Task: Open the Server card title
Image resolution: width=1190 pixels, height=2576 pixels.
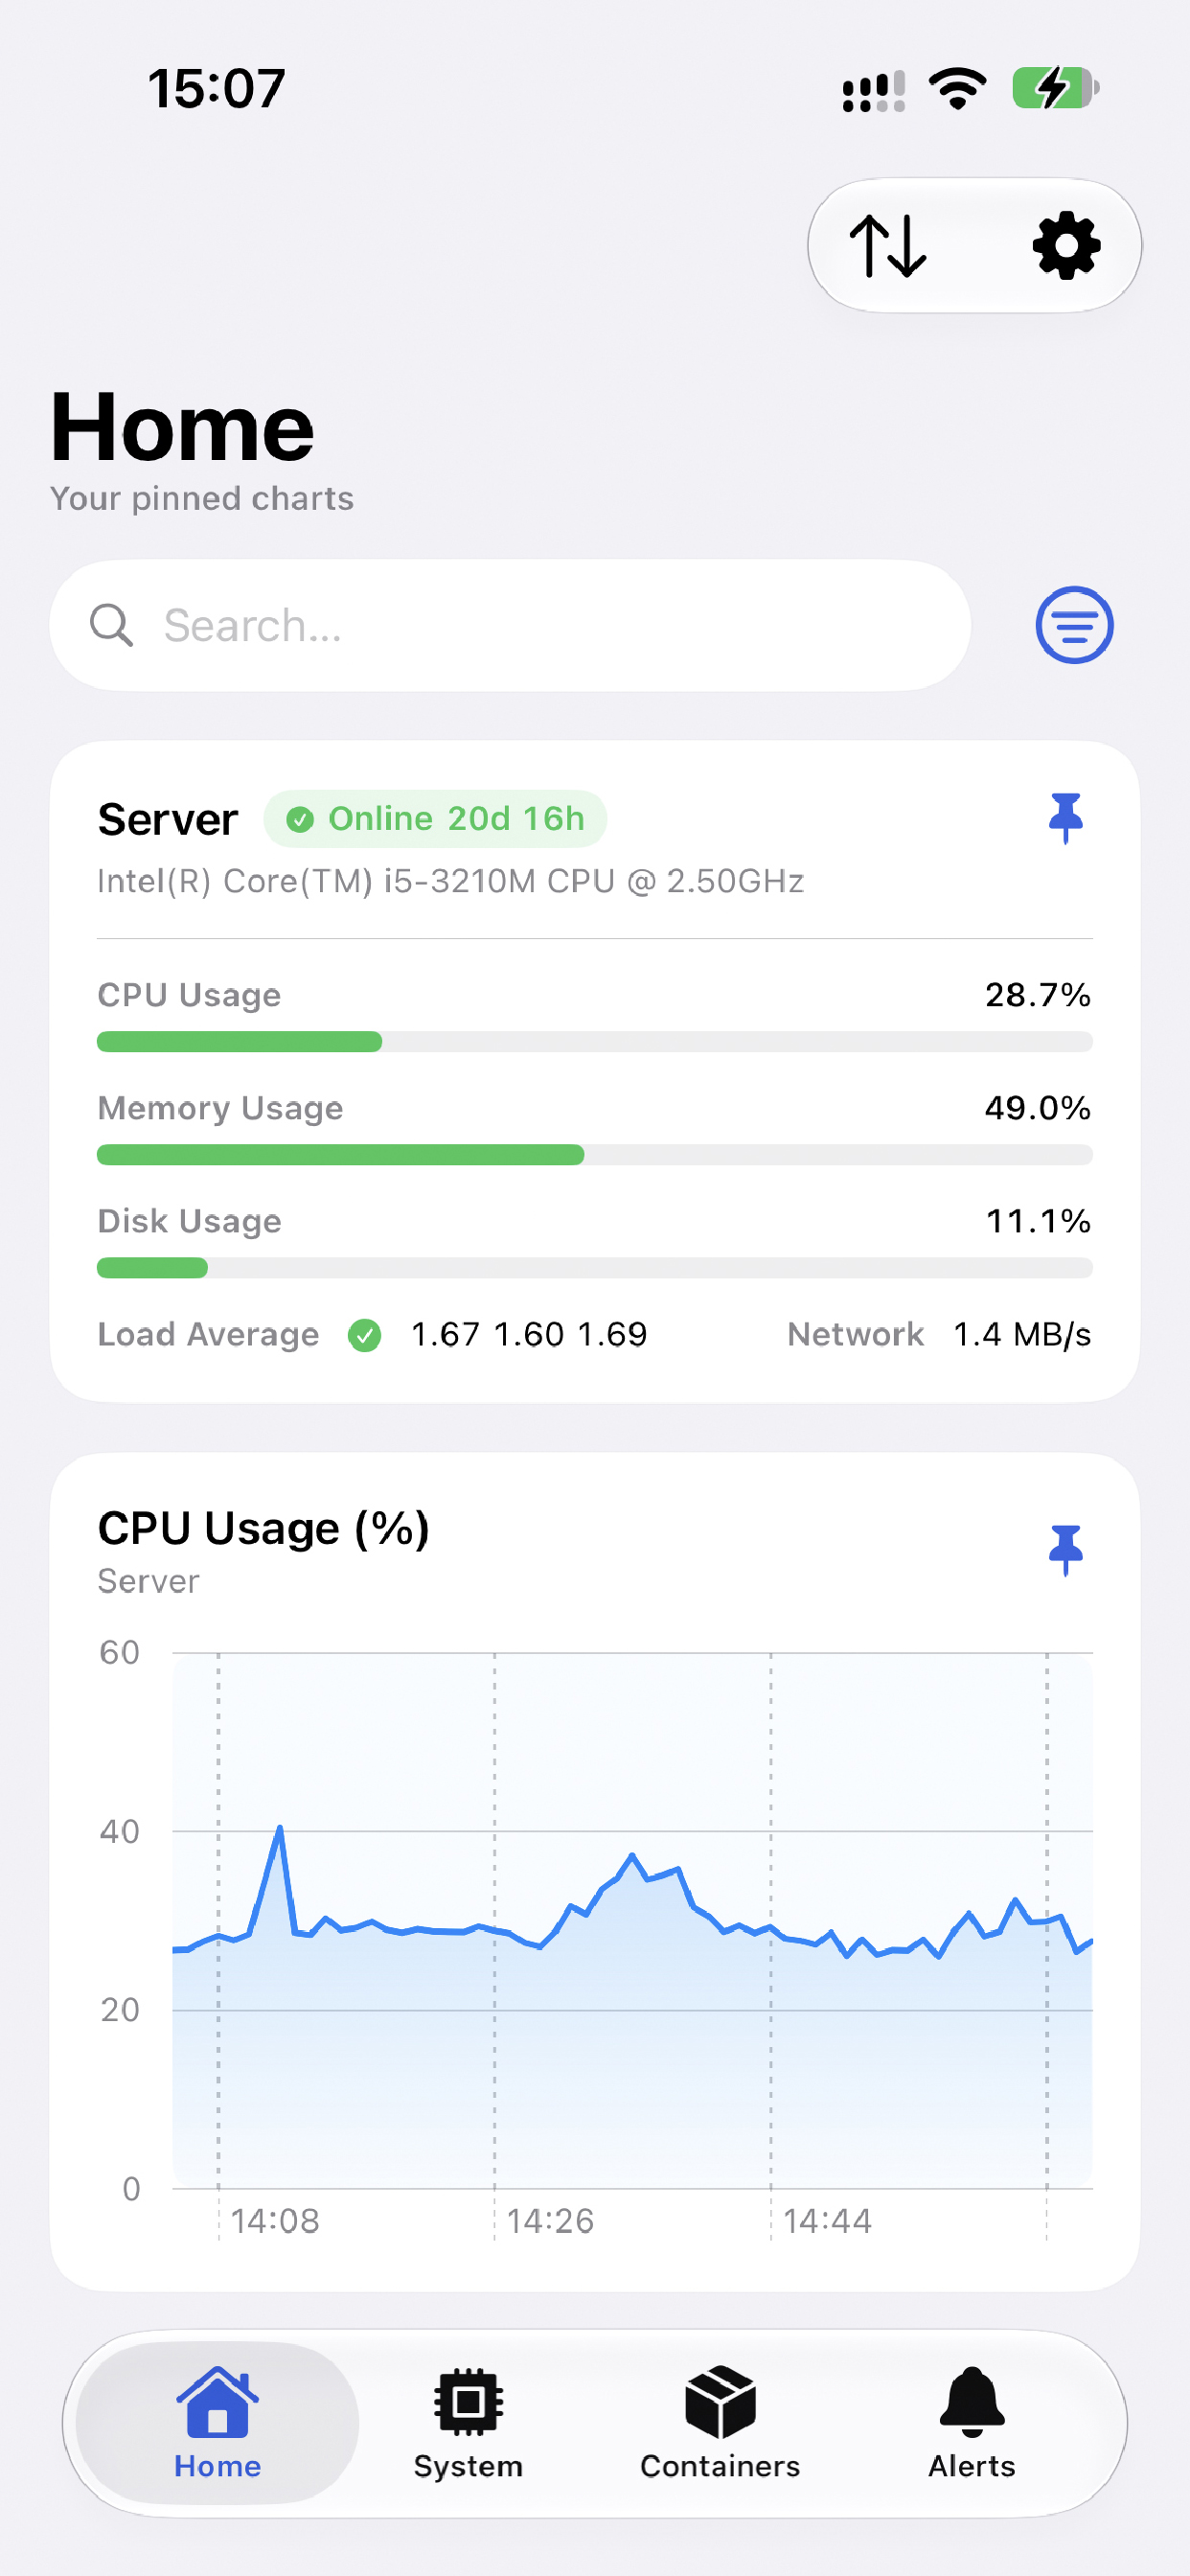Action: pos(168,820)
